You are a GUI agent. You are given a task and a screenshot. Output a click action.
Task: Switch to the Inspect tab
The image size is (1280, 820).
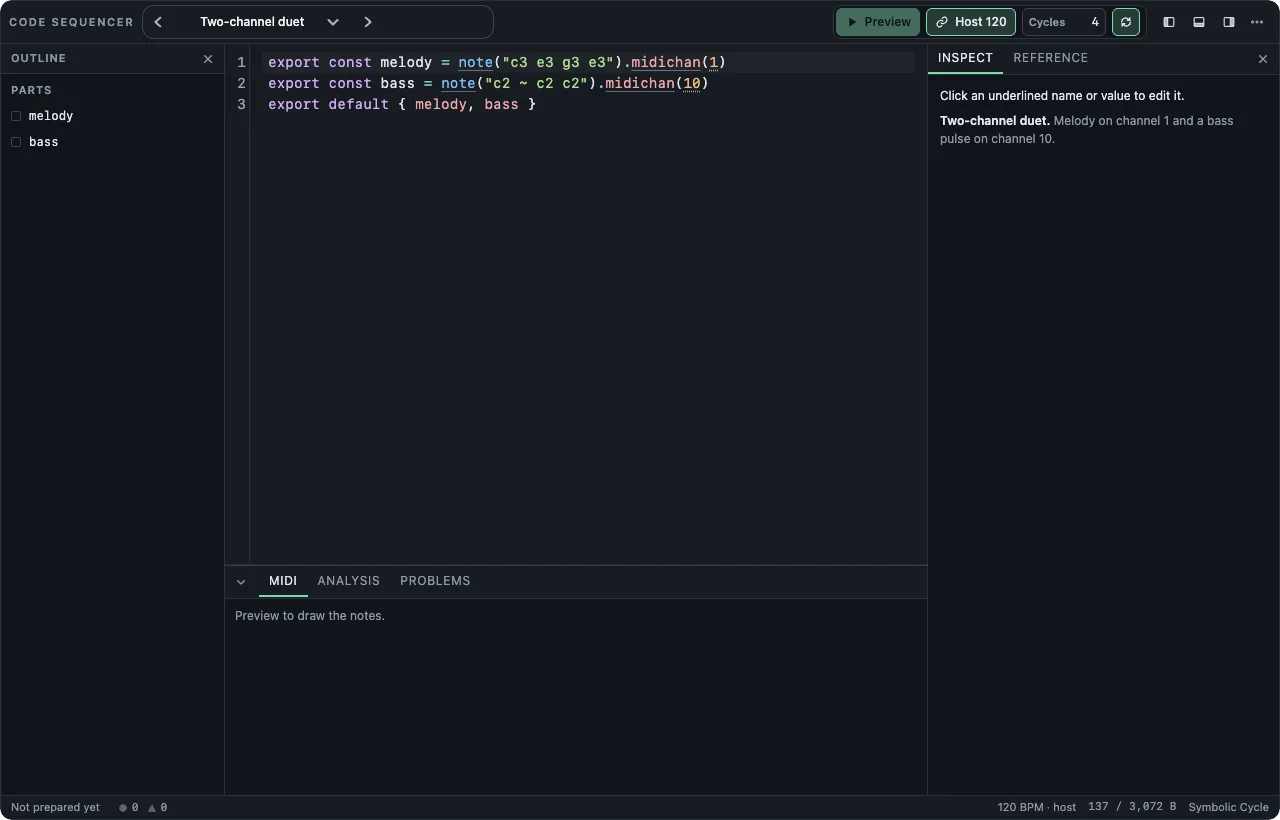(x=965, y=58)
